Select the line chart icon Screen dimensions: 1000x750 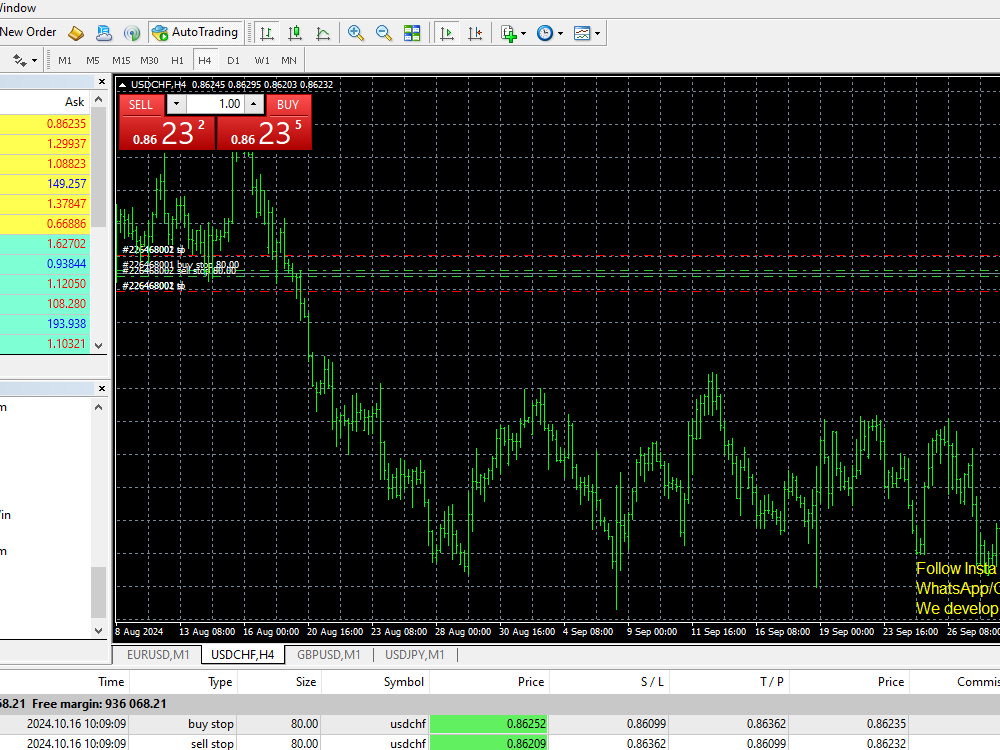point(323,33)
